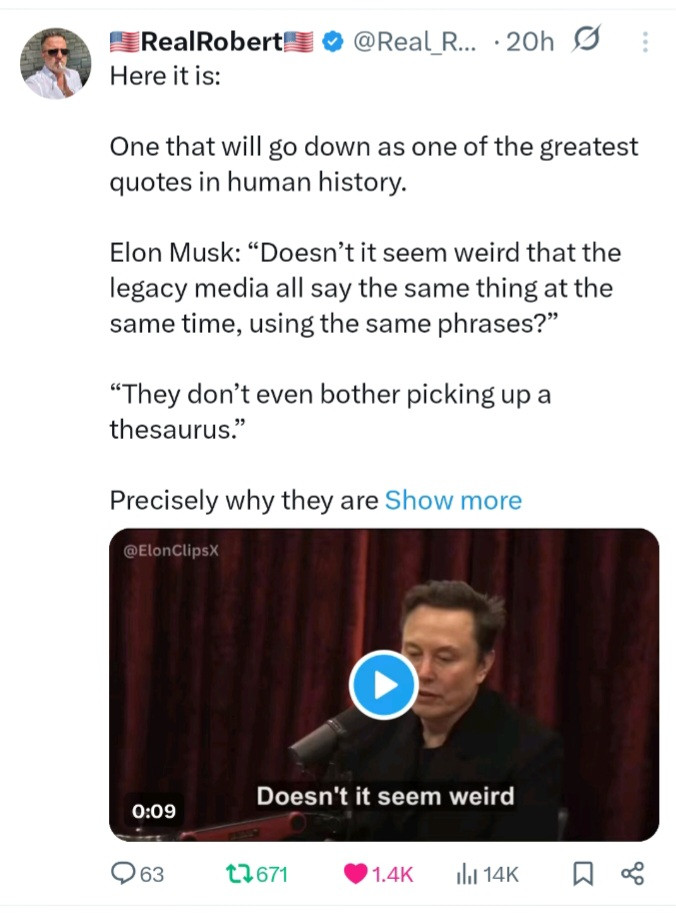Click the 20h post timestamp

coord(530,42)
